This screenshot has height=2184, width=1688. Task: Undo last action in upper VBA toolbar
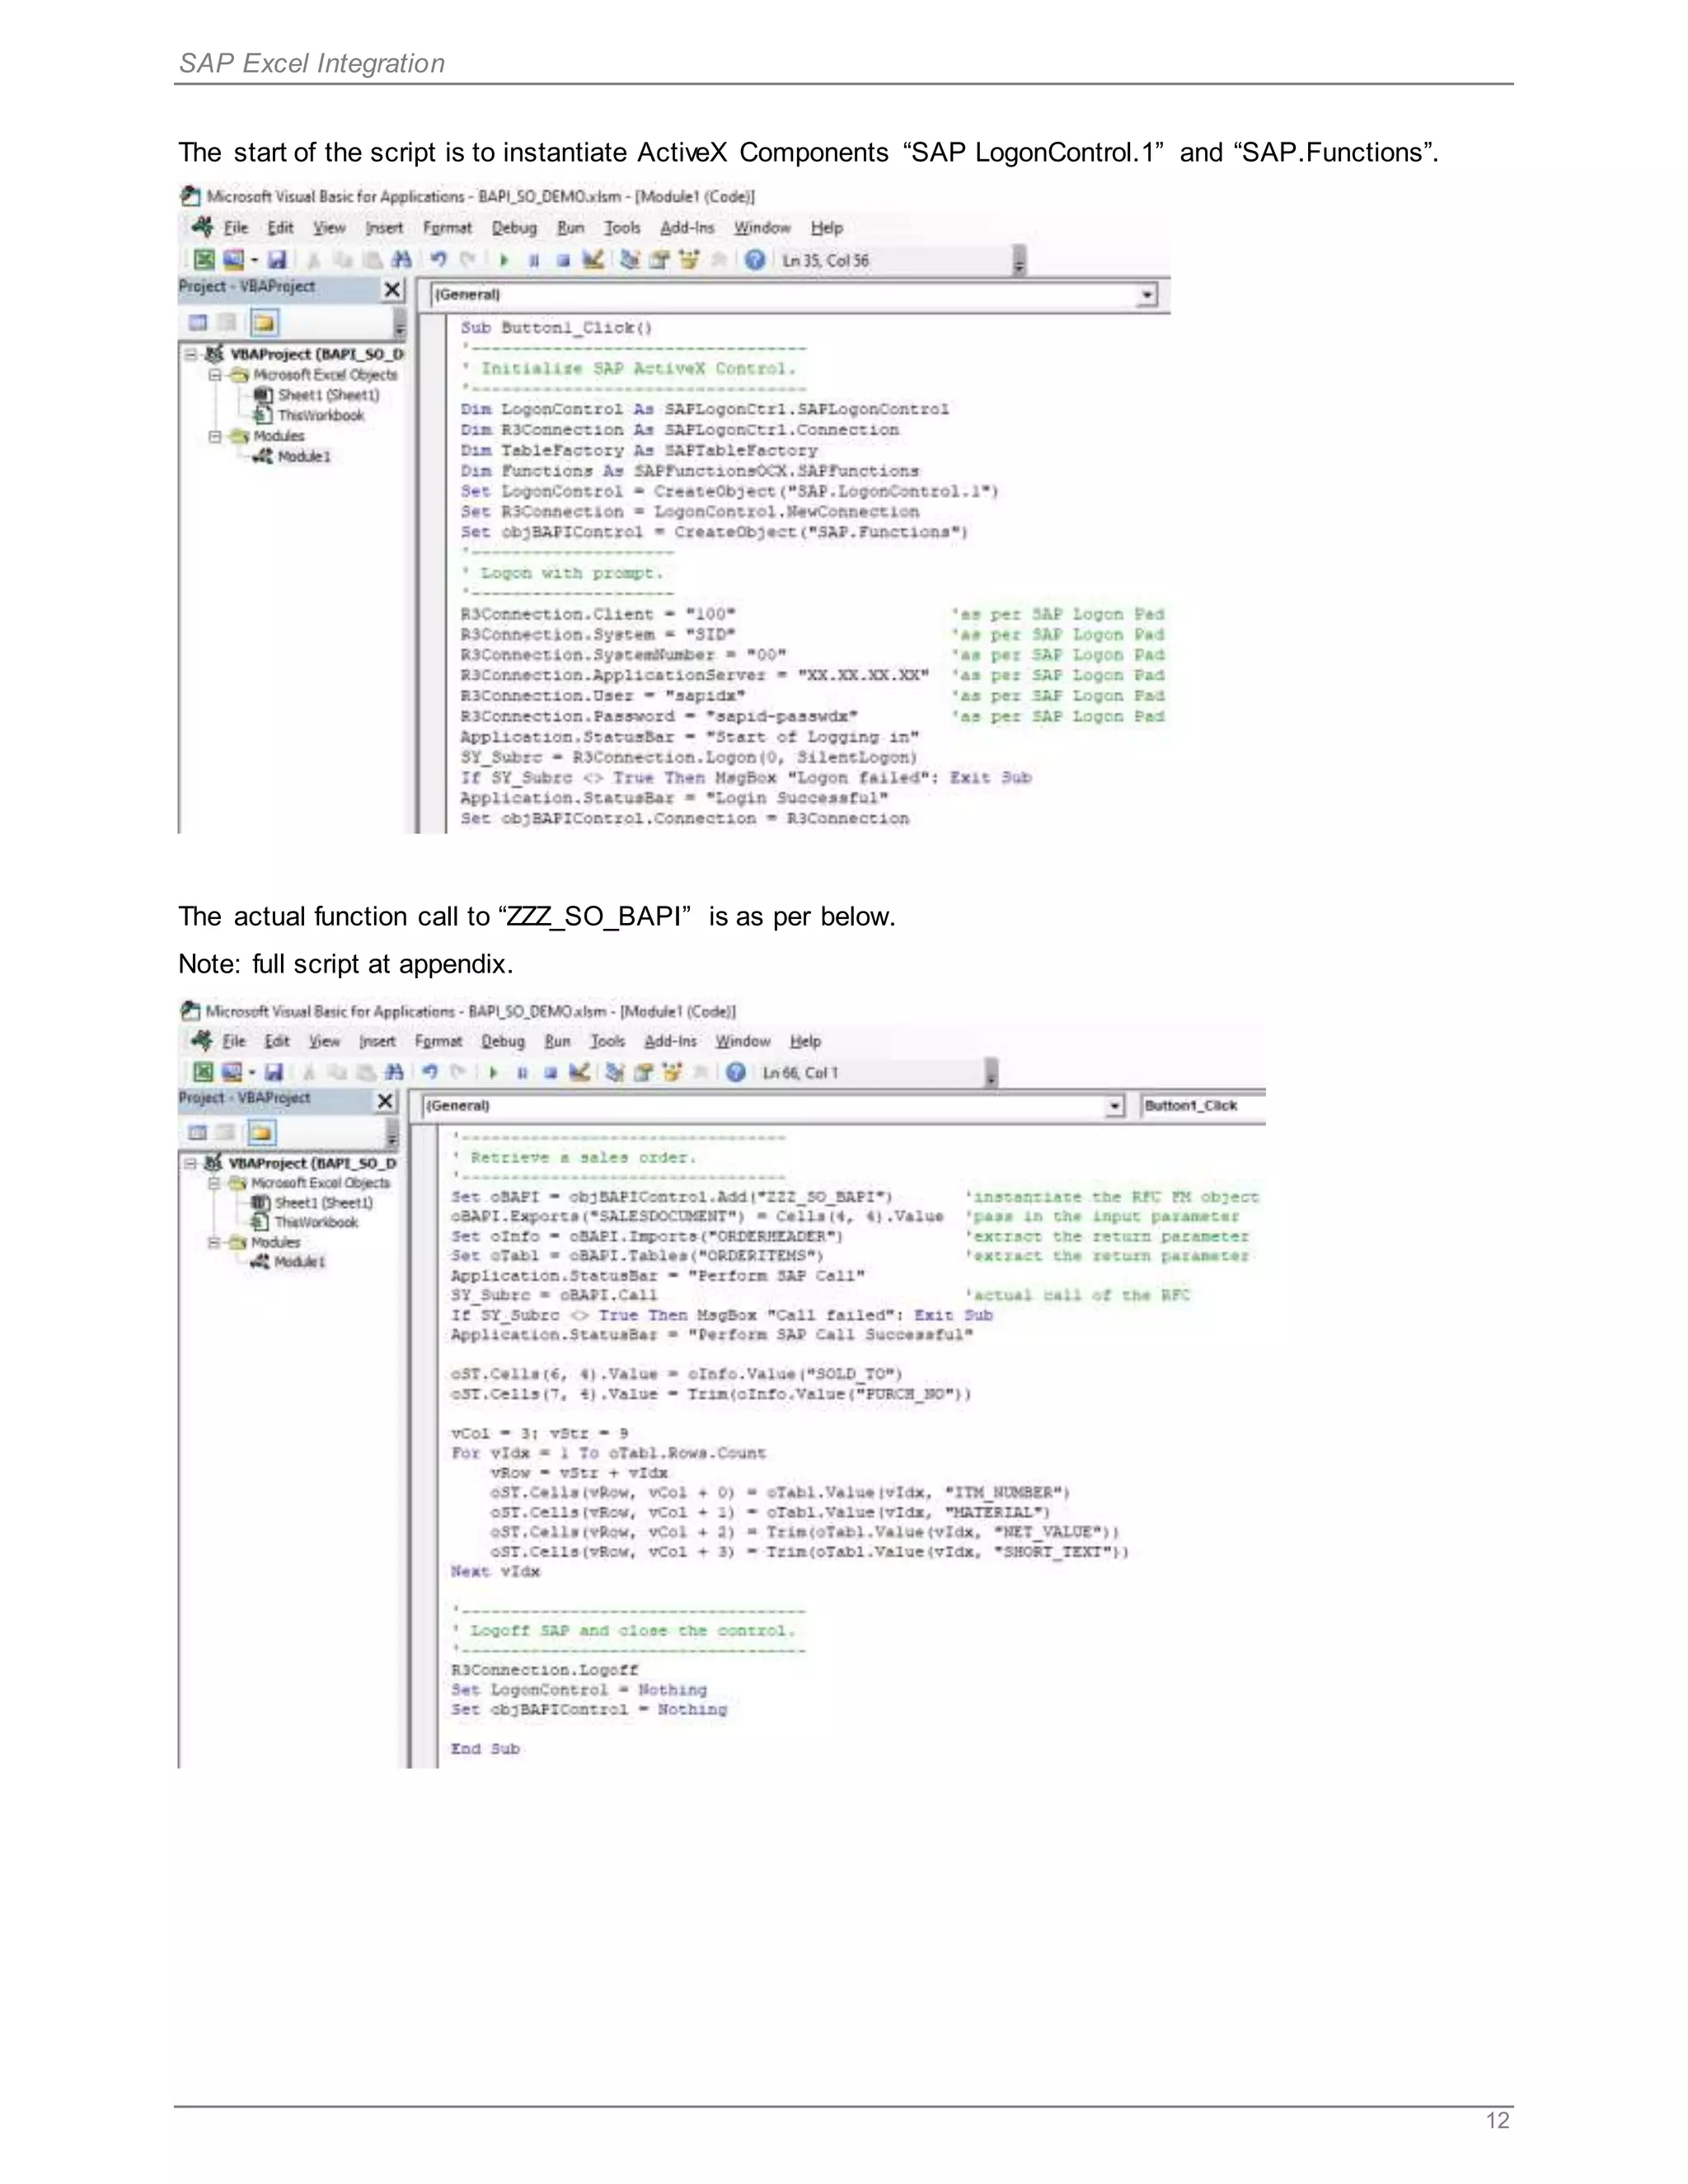[438, 260]
